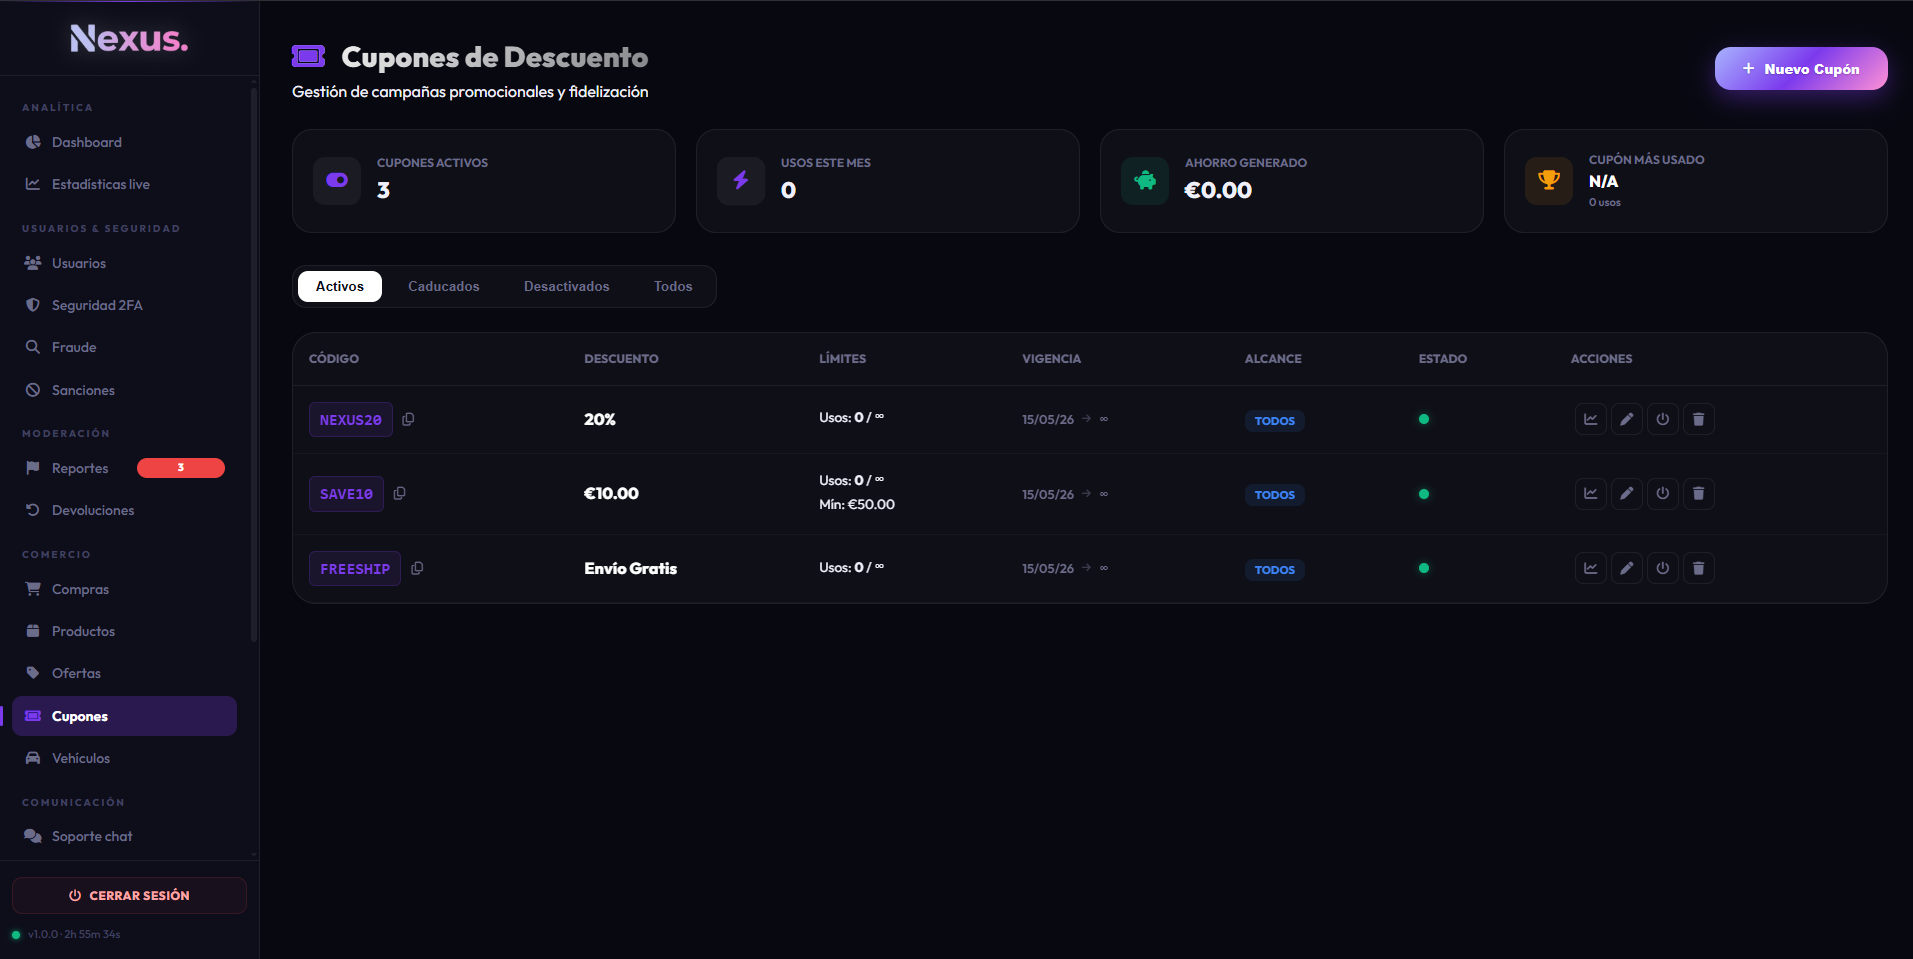Screen dimensions: 1913x959
Task: Create a new coupon with Nuevo Cupón
Action: (x=1801, y=69)
